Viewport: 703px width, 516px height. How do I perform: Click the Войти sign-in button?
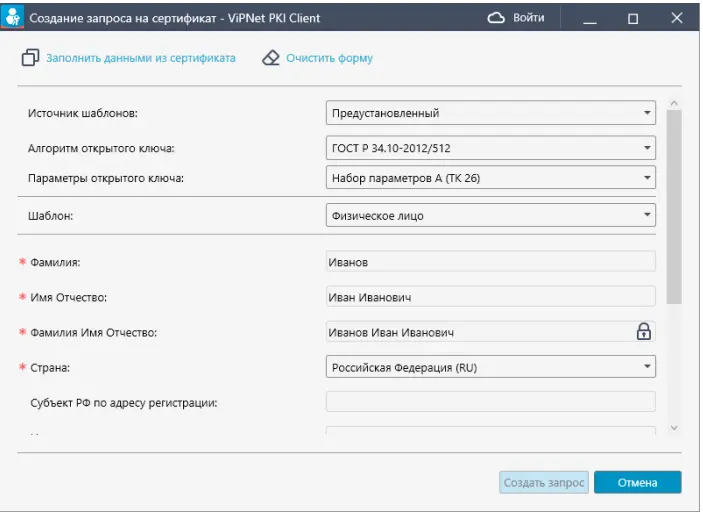point(529,18)
